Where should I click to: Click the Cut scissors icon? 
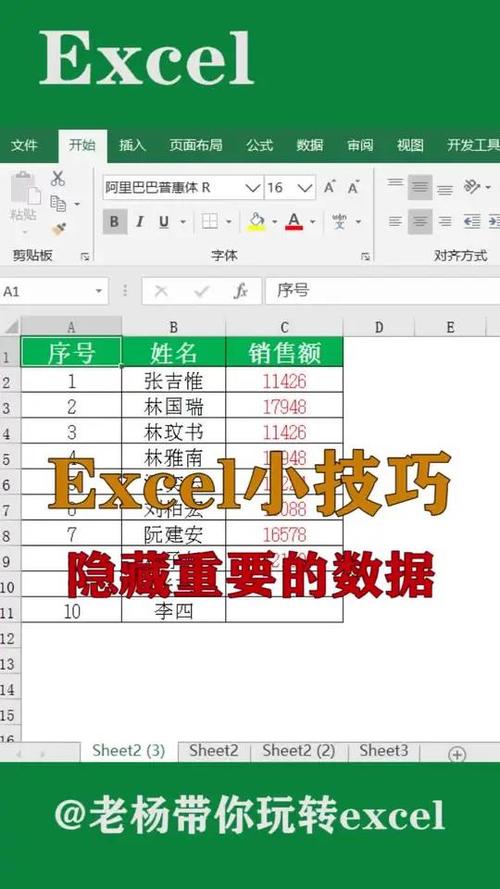point(57,179)
